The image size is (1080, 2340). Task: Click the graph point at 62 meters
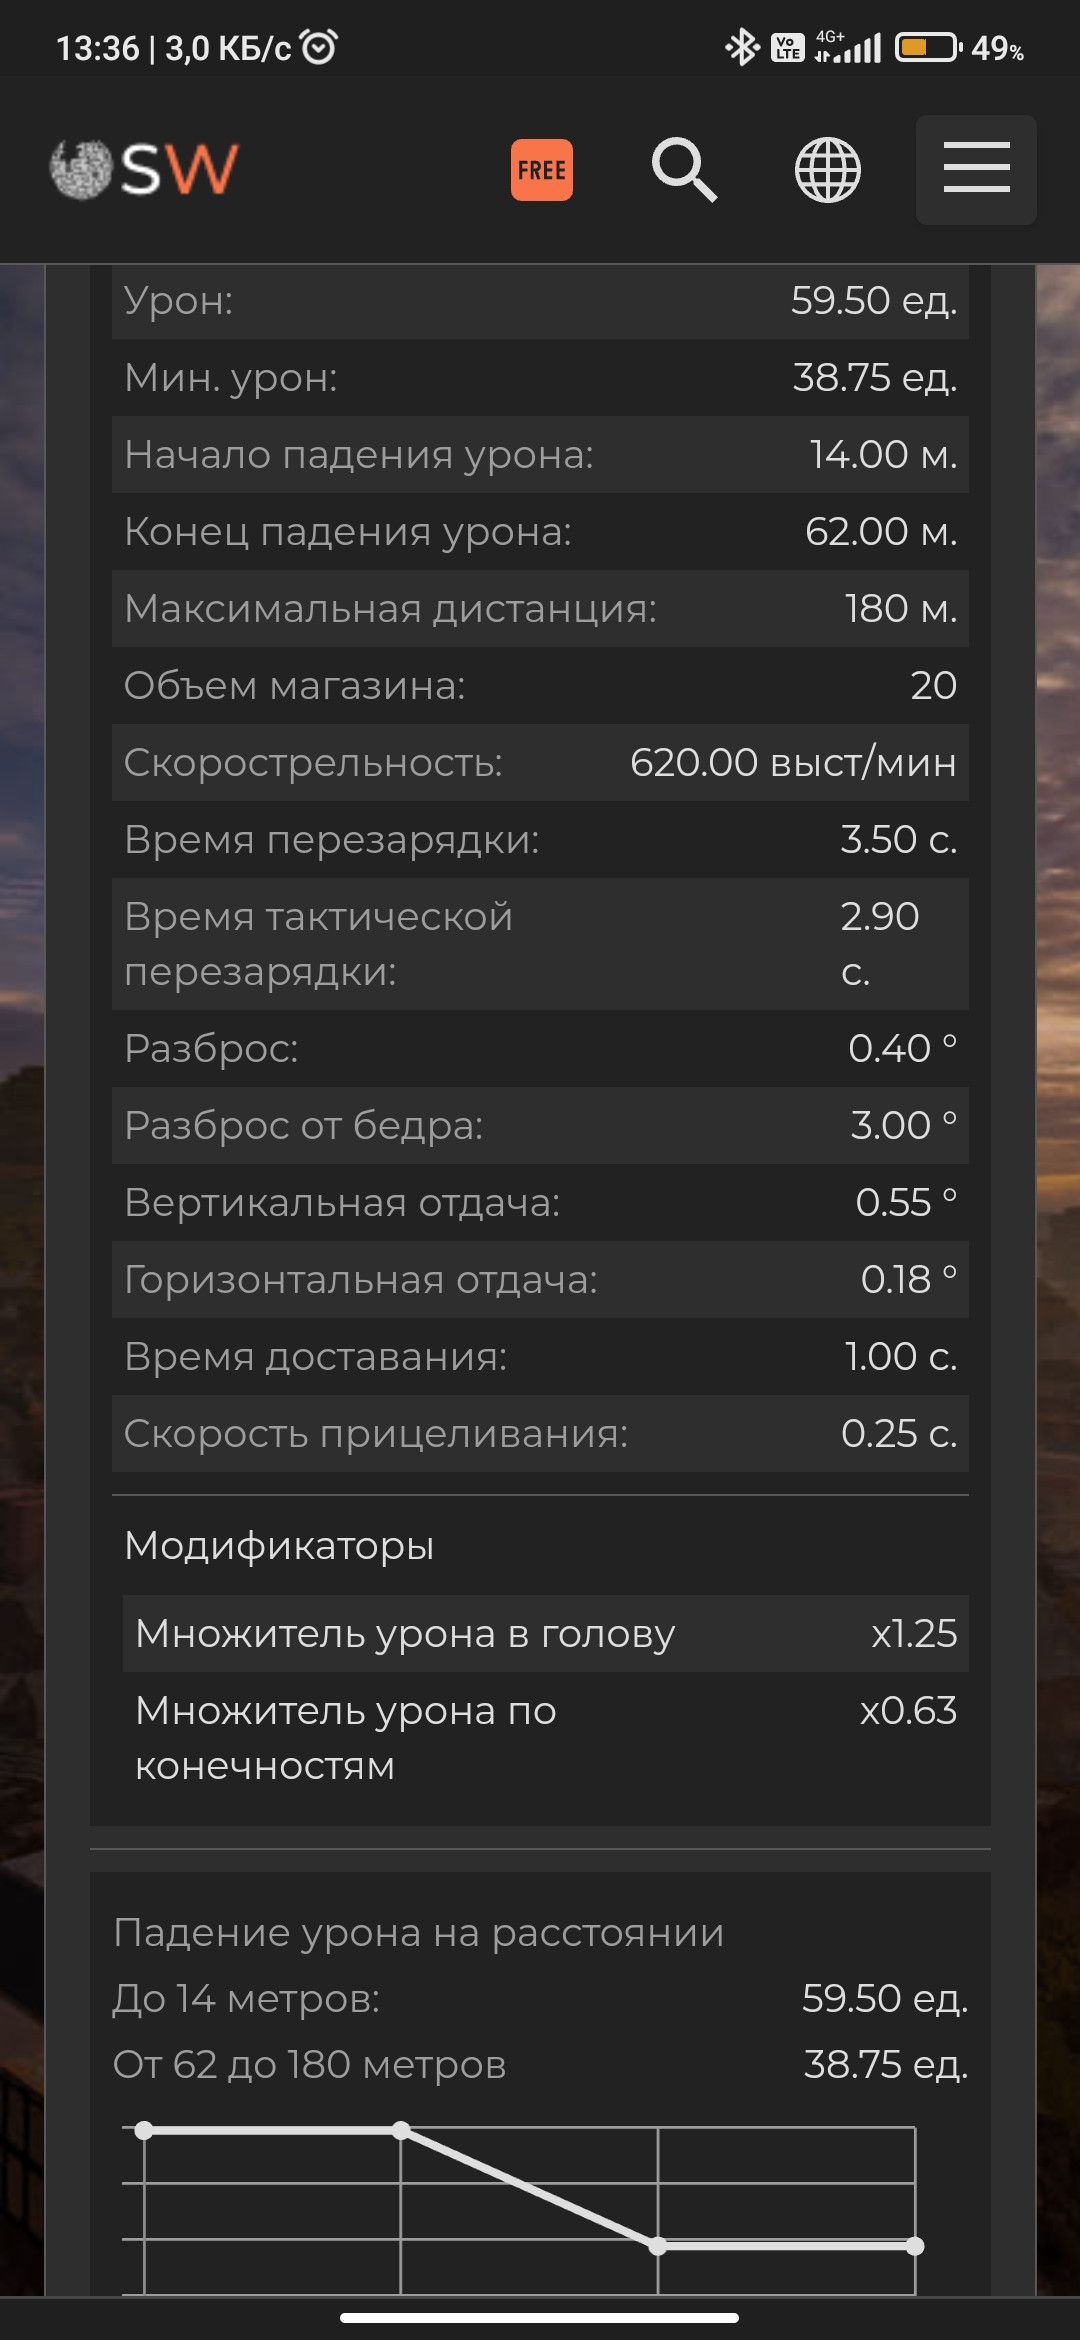pos(658,2246)
